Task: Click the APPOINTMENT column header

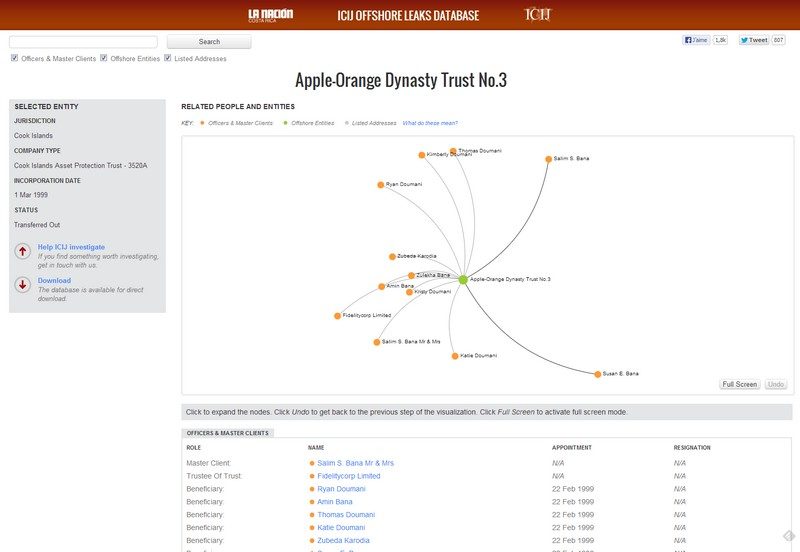Action: [x=572, y=447]
